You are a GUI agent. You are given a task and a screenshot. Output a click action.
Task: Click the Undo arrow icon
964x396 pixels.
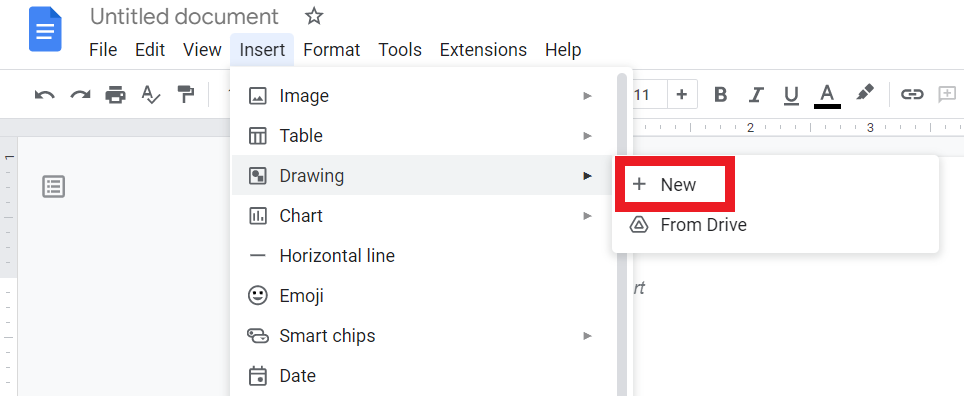click(44, 95)
